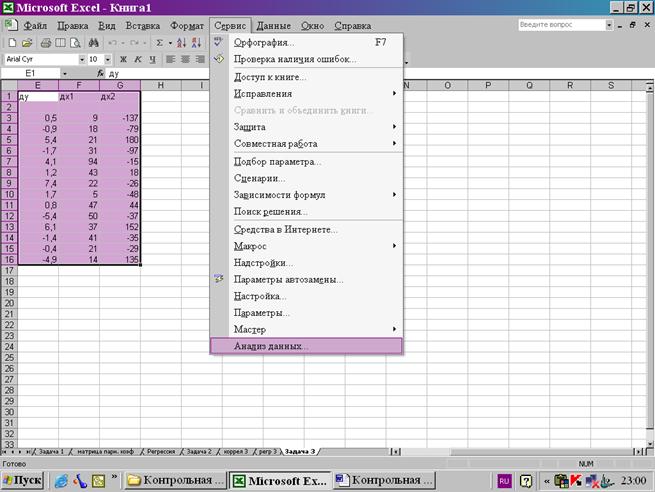Click the horizontal sheet scrollbar

[x=517, y=451]
